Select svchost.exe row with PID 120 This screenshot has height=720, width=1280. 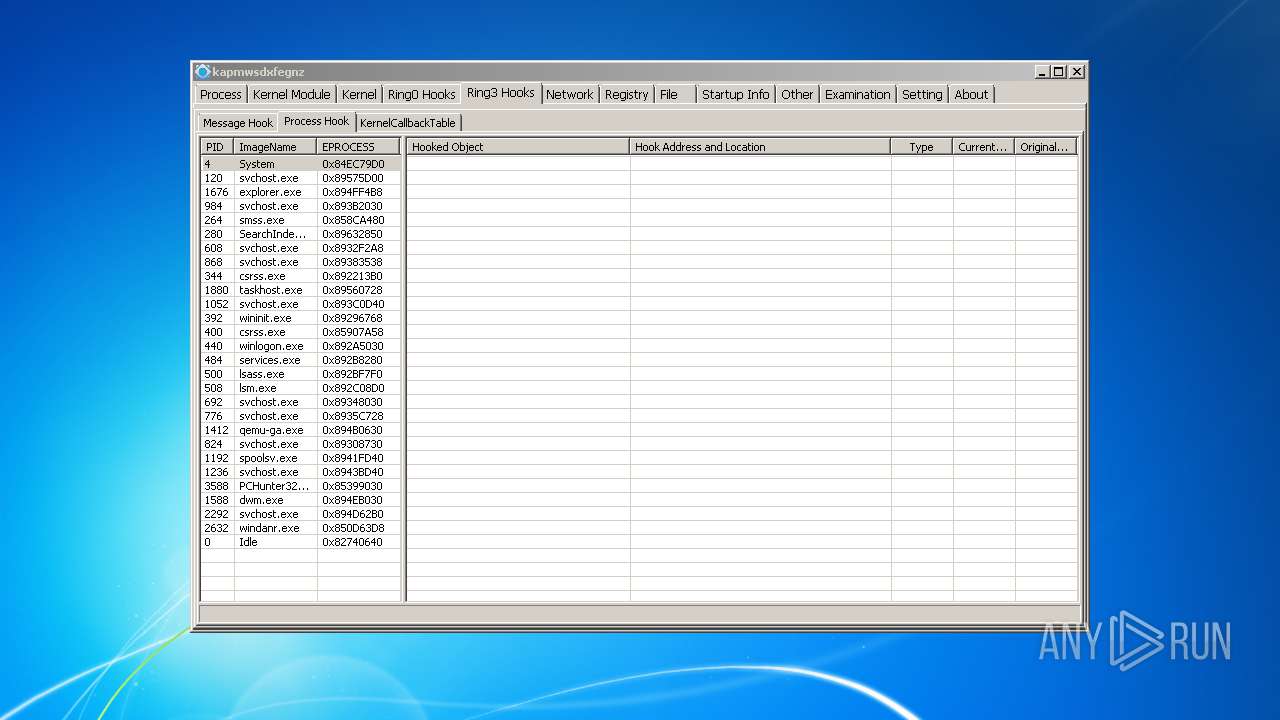[x=300, y=178]
